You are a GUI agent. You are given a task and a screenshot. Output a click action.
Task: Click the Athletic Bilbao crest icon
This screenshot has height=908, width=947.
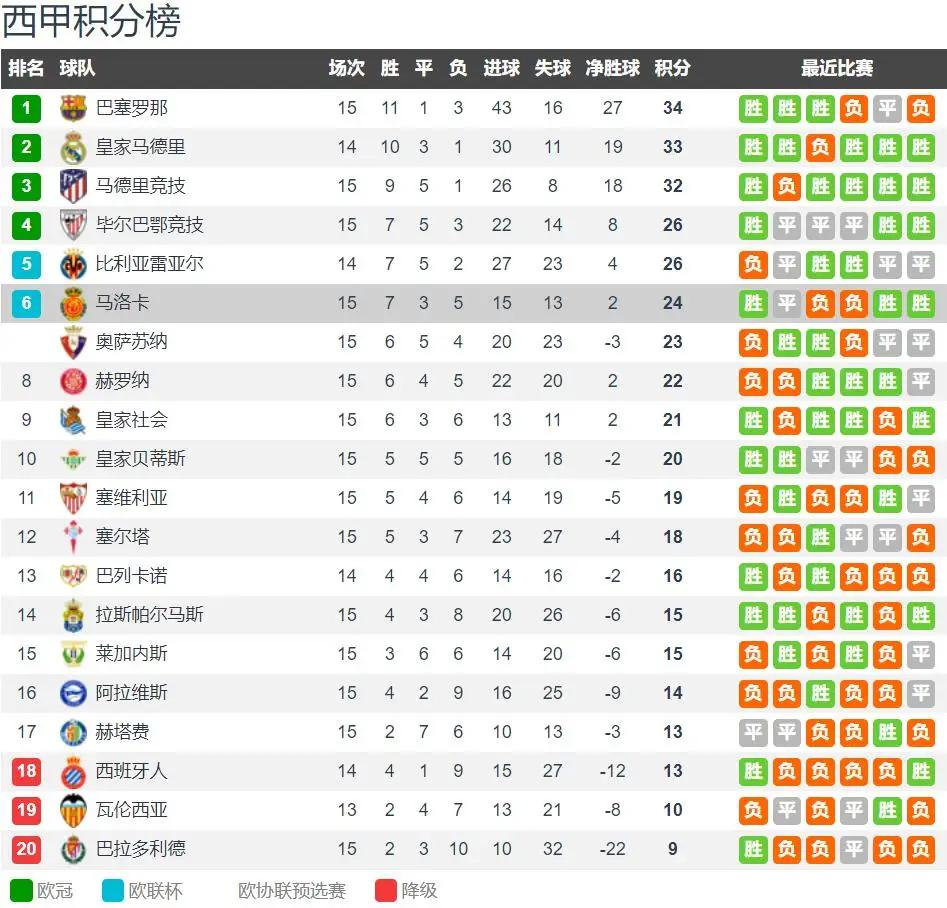73,225
